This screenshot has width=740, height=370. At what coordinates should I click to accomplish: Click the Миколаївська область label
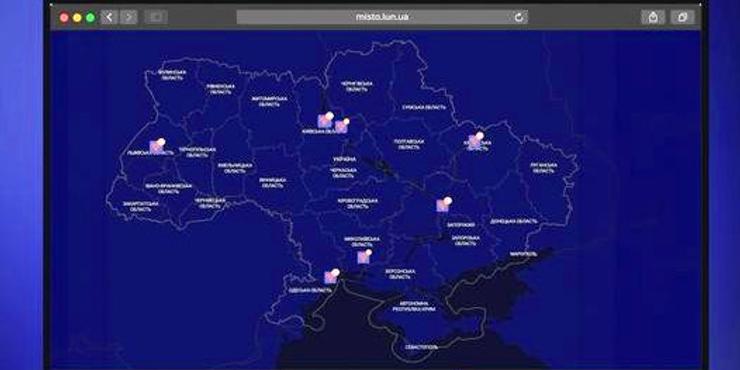[362, 242]
